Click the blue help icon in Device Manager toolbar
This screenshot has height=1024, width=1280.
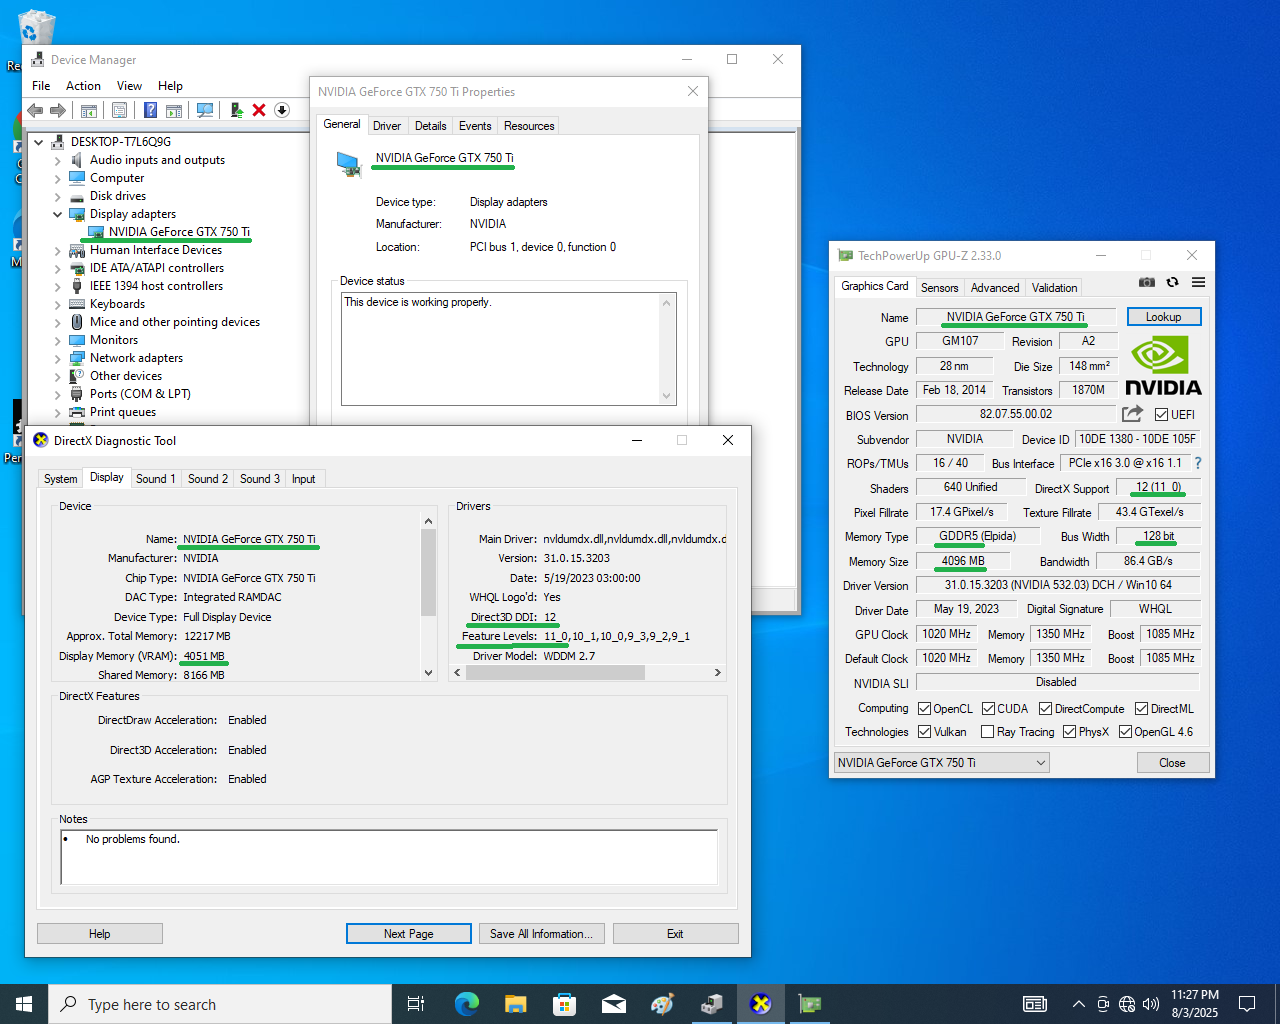(150, 110)
